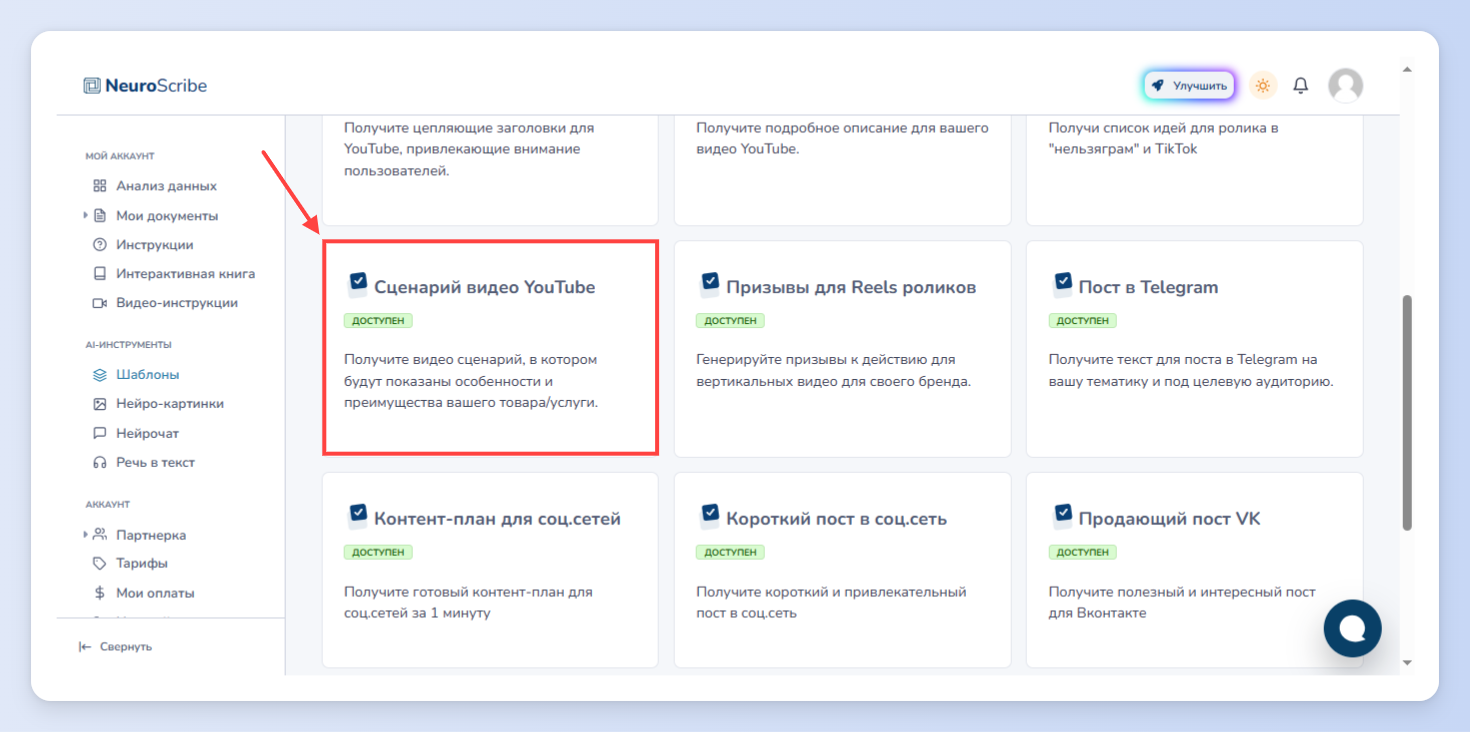Click the page scroll up arrow

pyautogui.click(x=1408, y=70)
